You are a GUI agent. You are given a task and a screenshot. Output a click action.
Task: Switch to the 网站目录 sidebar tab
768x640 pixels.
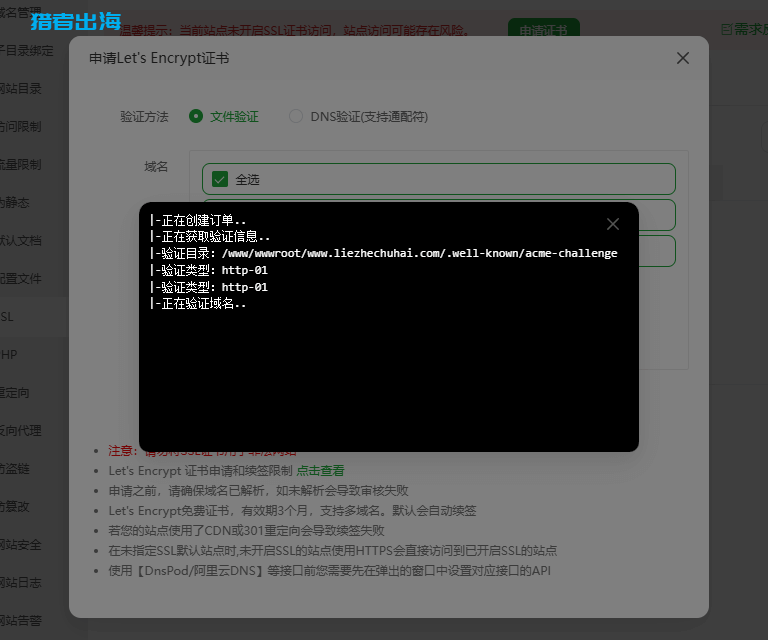[21, 88]
